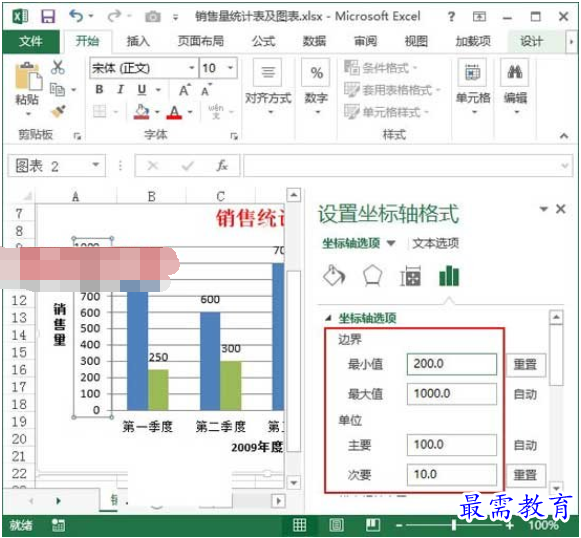
Task: Click the cell borders icon
Action: tap(99, 111)
